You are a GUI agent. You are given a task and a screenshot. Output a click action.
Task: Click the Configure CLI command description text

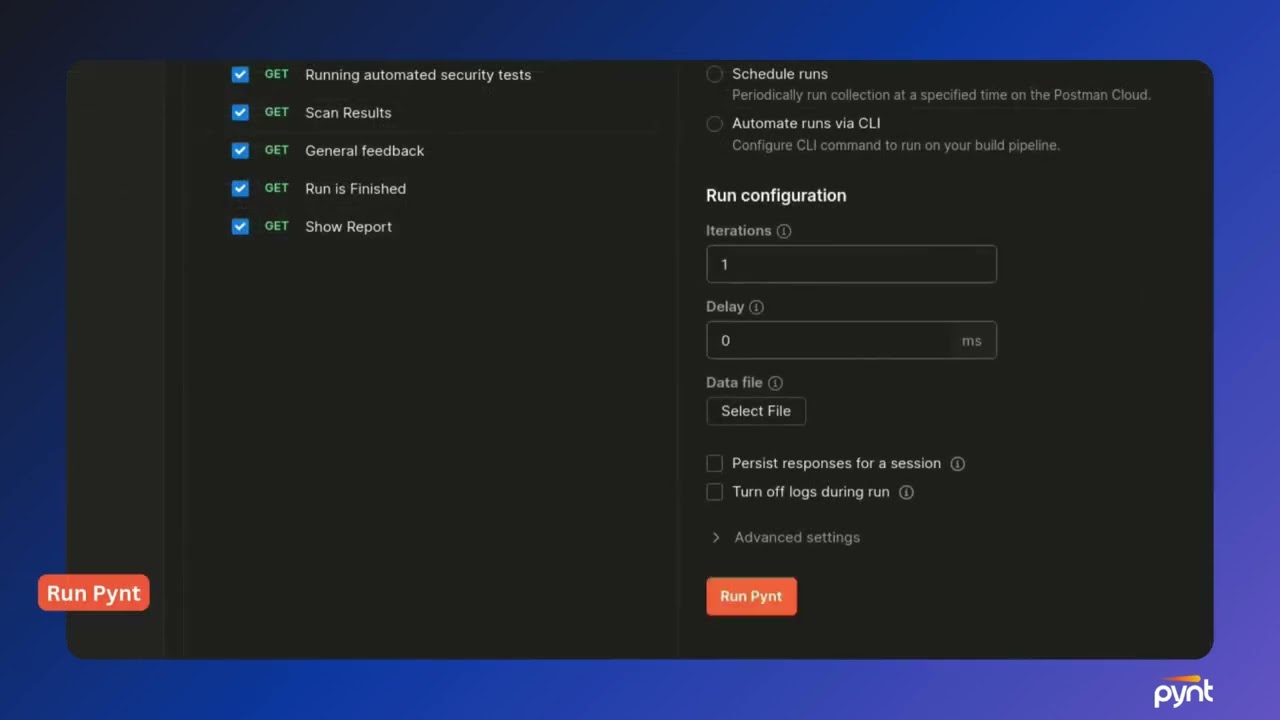point(896,145)
